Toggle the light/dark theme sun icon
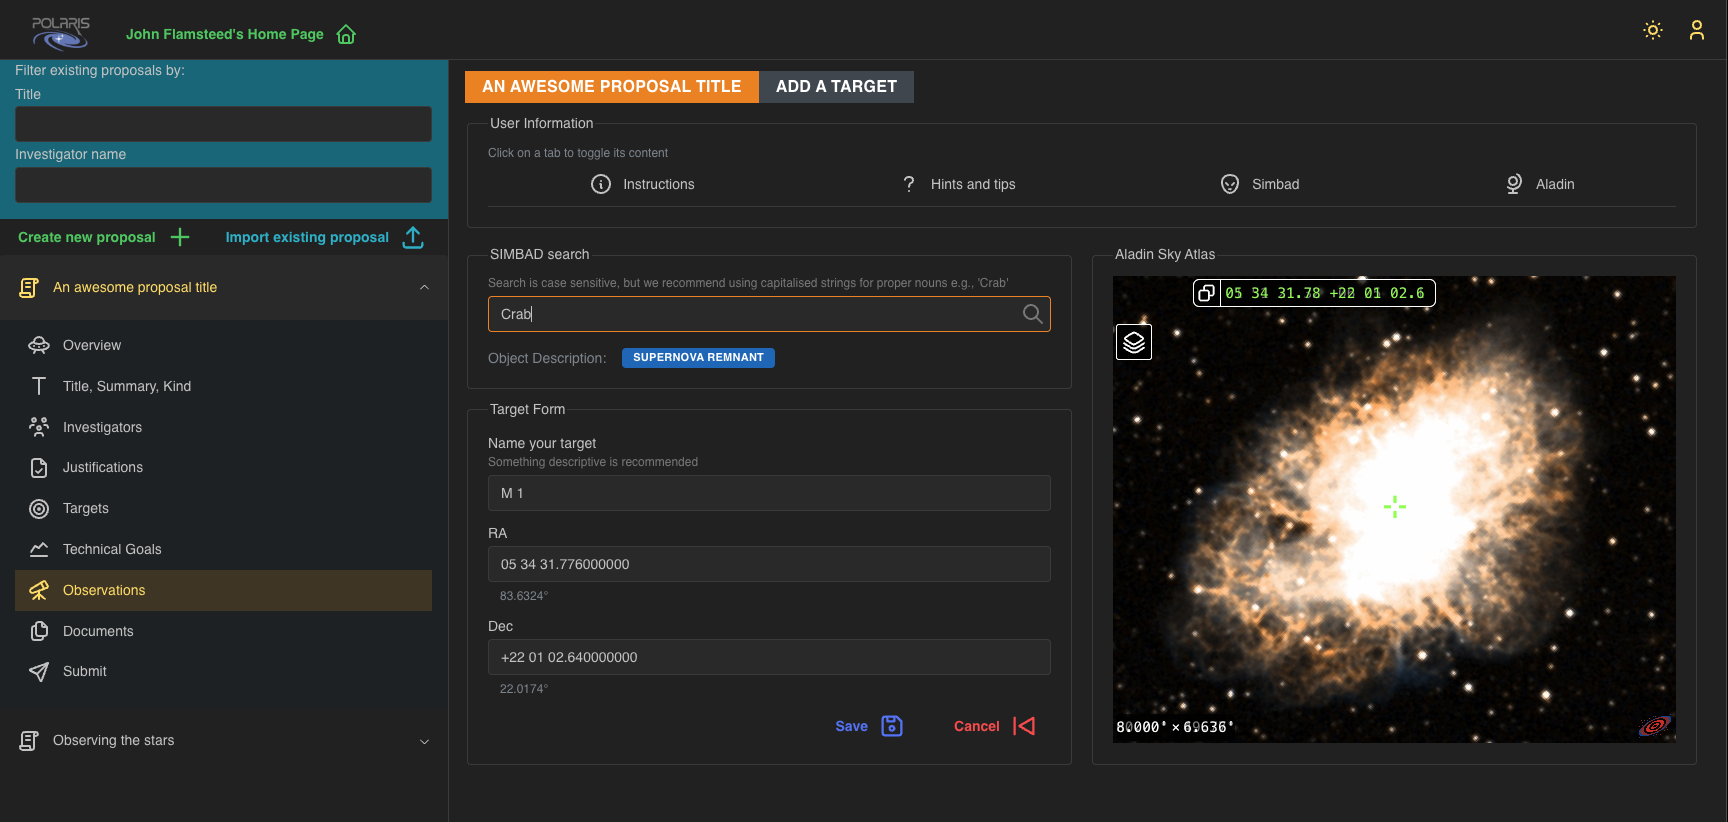 point(1653,30)
